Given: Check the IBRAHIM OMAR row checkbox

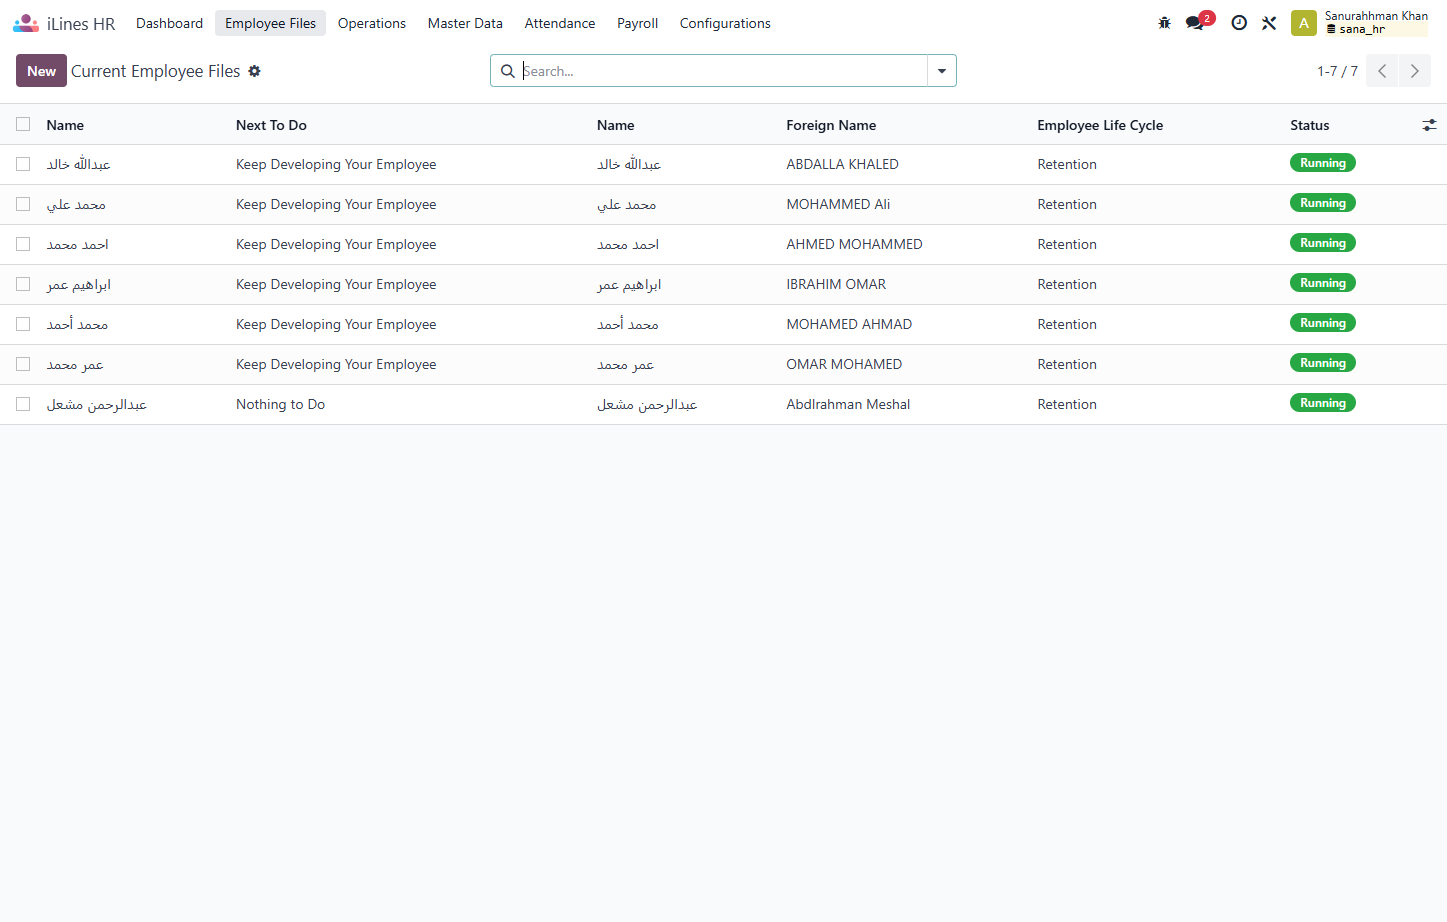Looking at the screenshot, I should coord(23,284).
